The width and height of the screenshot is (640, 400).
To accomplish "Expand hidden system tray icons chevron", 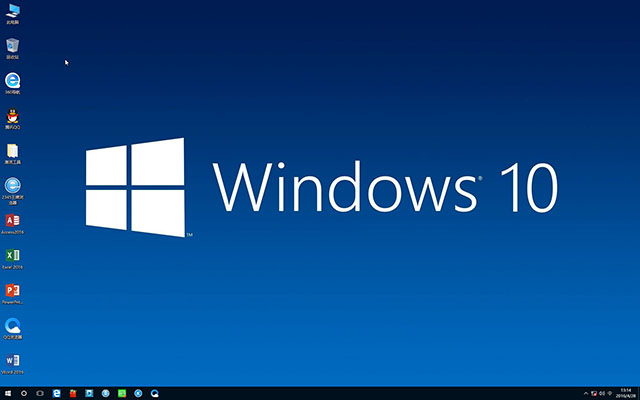I will point(584,393).
